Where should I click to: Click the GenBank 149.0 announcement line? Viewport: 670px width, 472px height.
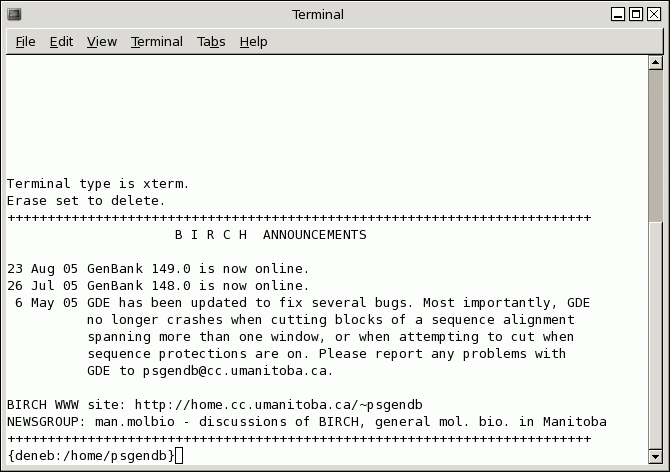pyautogui.click(x=158, y=268)
